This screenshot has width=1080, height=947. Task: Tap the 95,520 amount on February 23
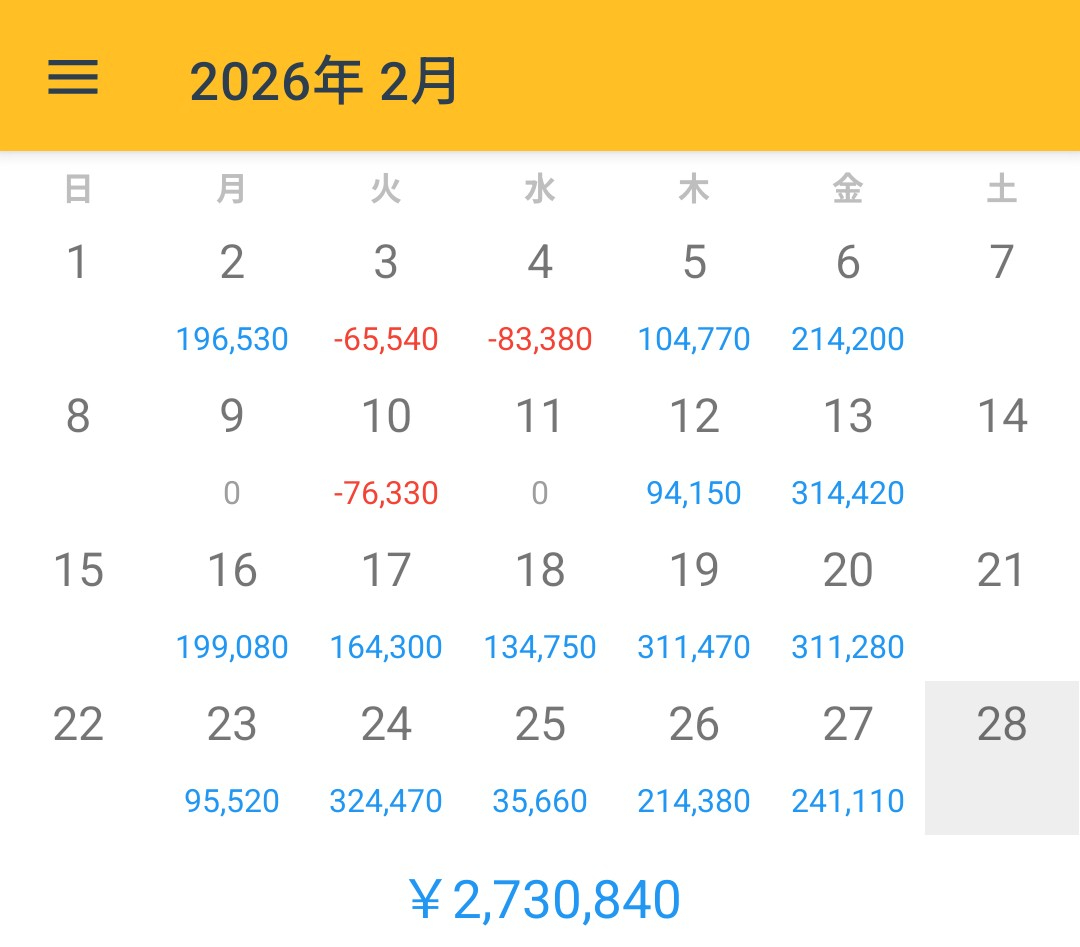232,800
